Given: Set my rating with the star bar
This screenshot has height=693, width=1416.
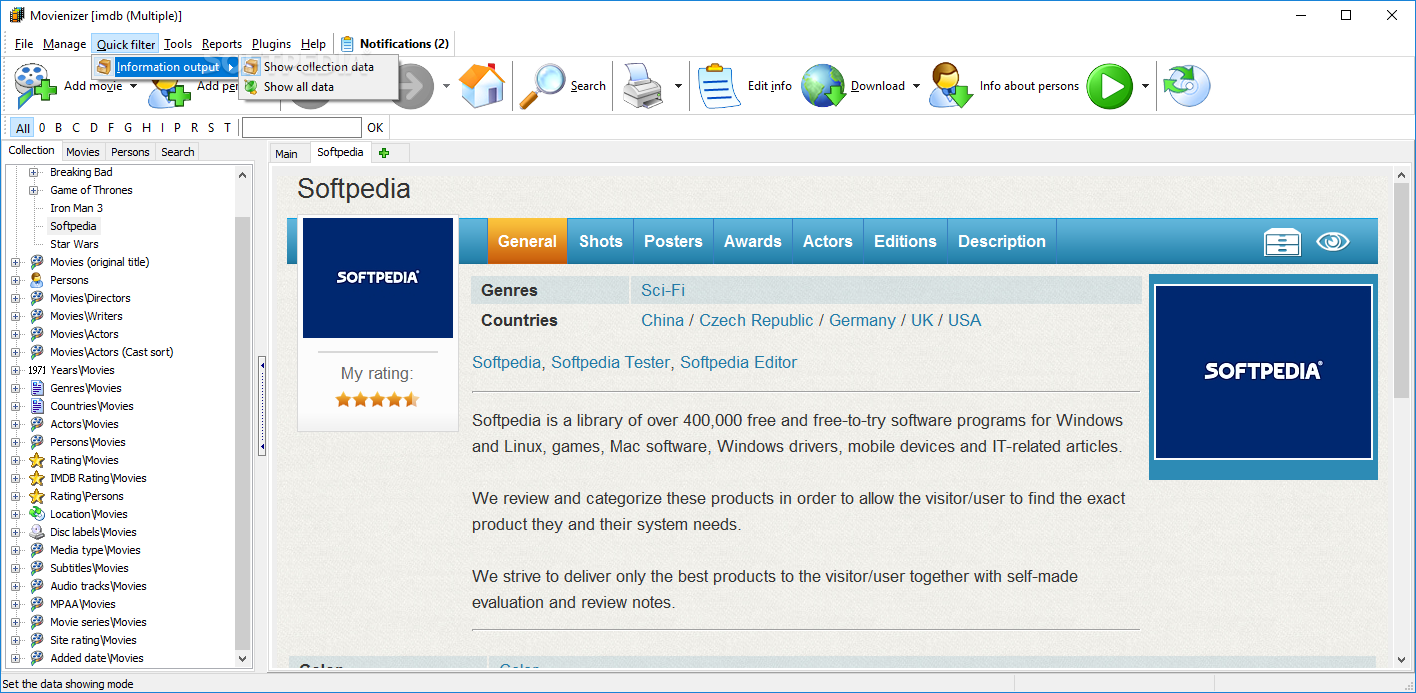Looking at the screenshot, I should click(x=377, y=400).
